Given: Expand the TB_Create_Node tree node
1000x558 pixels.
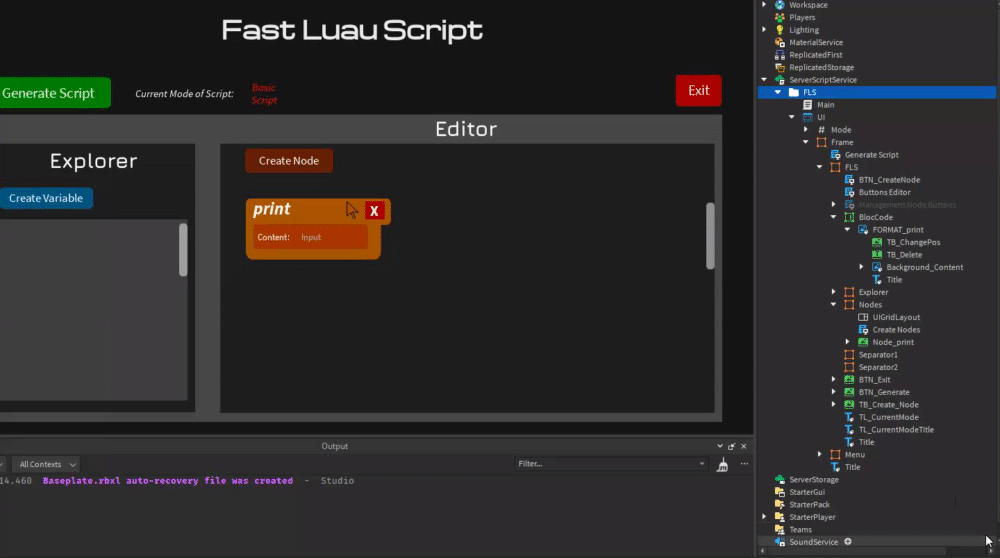Looking at the screenshot, I should tap(834, 404).
